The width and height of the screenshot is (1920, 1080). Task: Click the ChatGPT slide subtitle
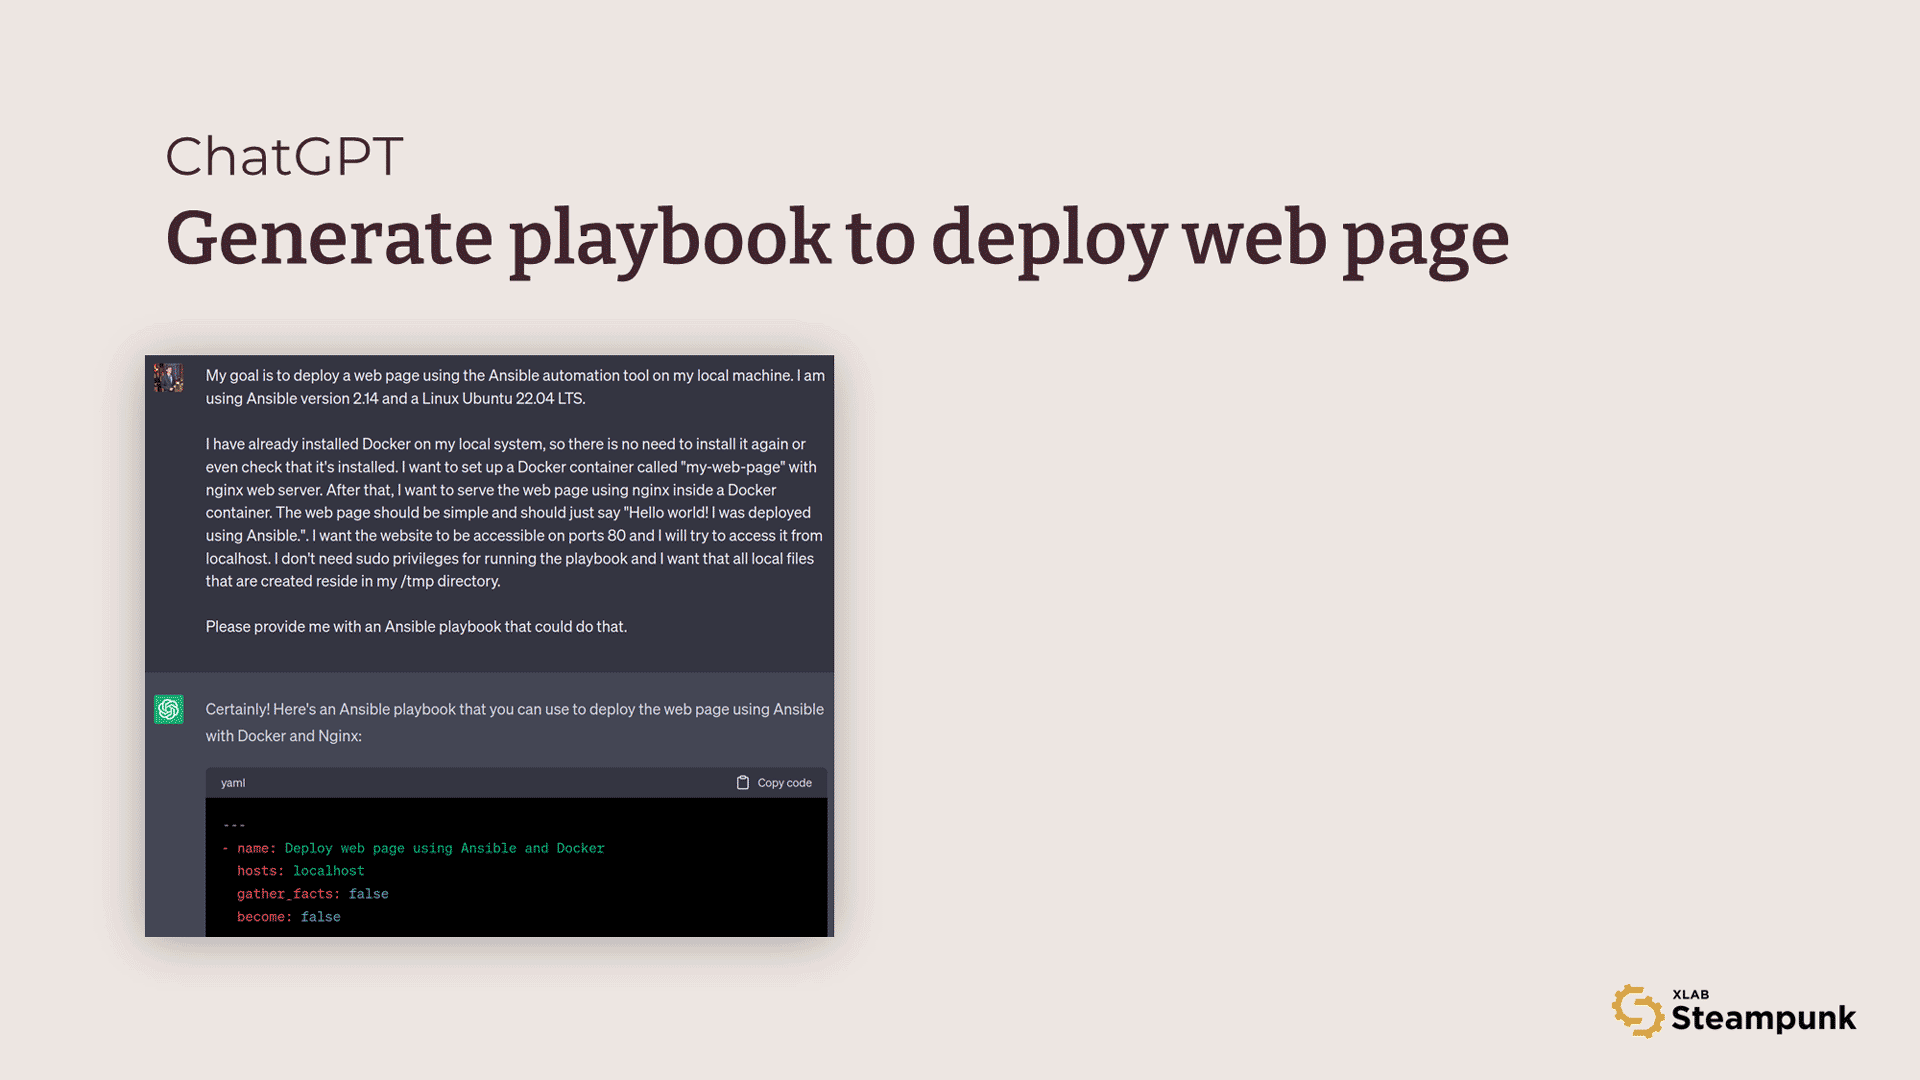[284, 157]
